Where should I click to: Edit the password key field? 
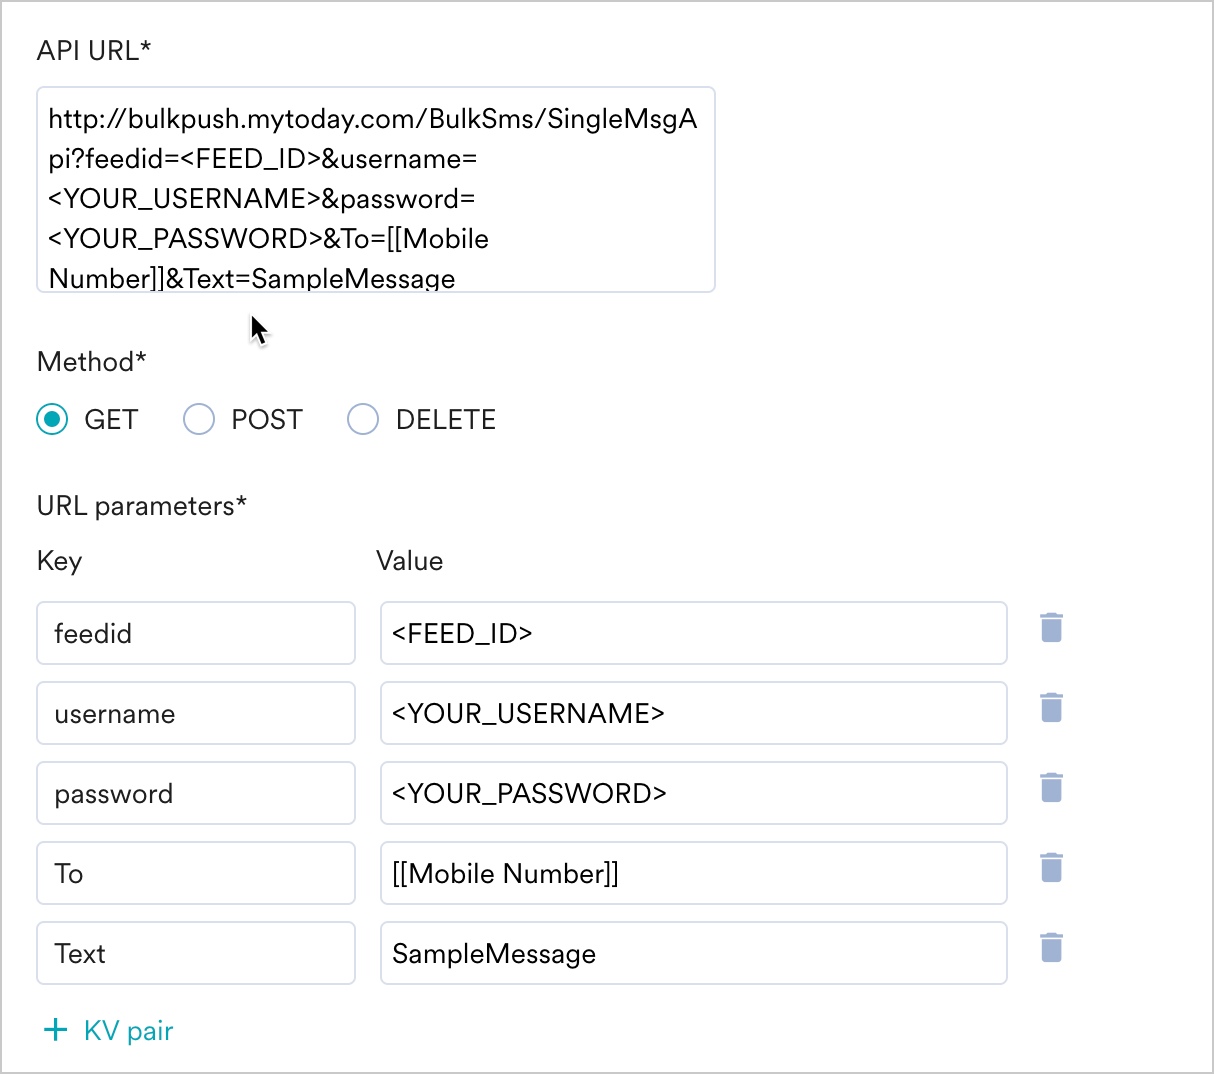(x=196, y=793)
